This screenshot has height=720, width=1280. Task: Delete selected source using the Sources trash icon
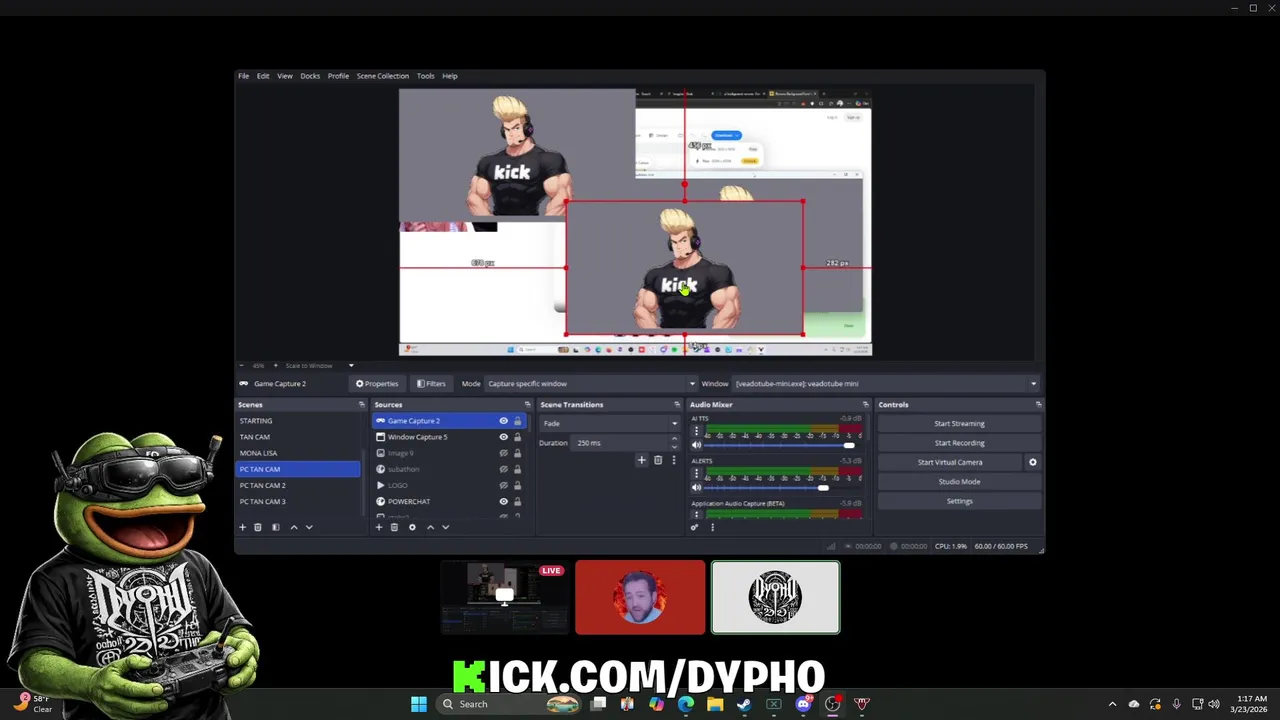coord(394,527)
